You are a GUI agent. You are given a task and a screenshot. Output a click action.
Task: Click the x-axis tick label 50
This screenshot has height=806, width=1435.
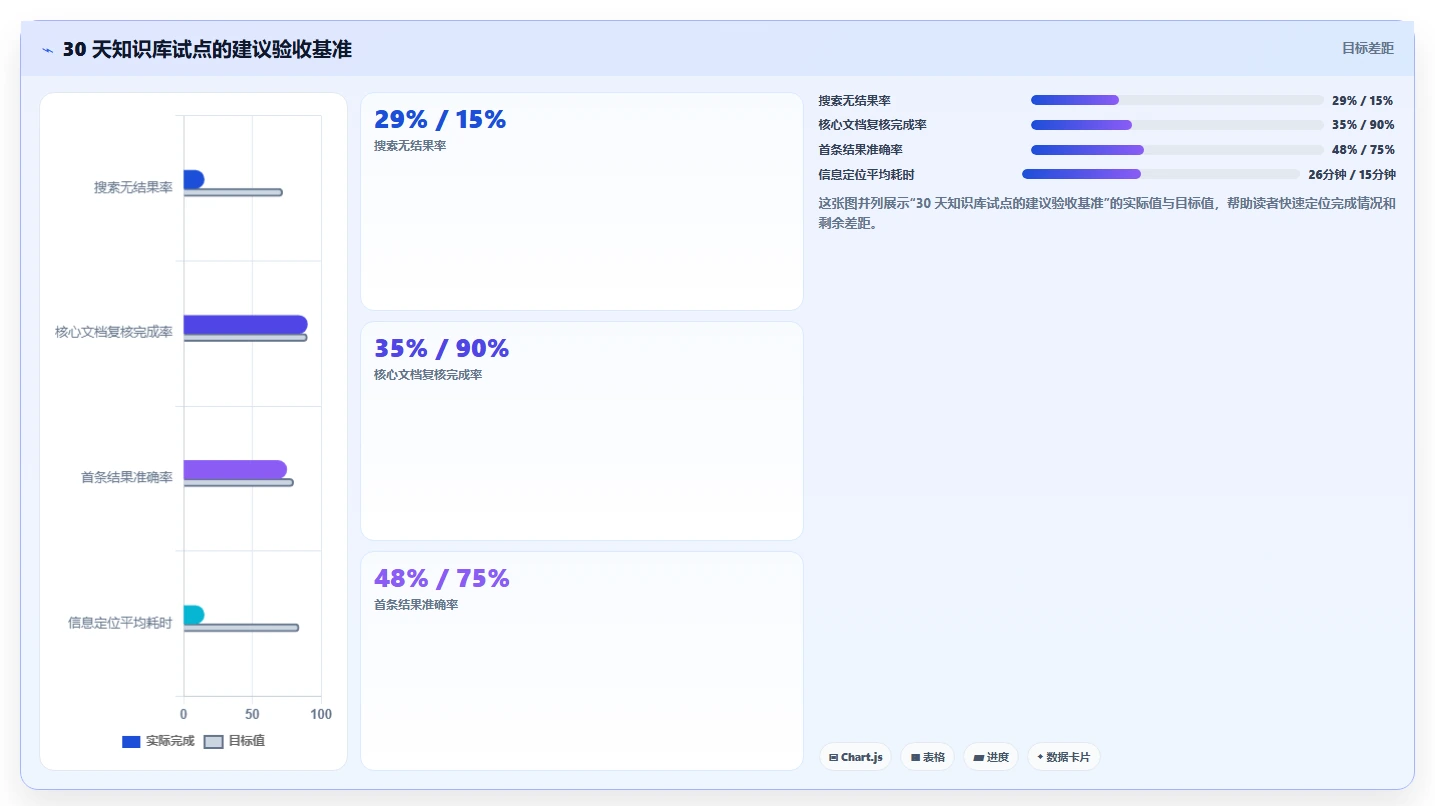252,714
